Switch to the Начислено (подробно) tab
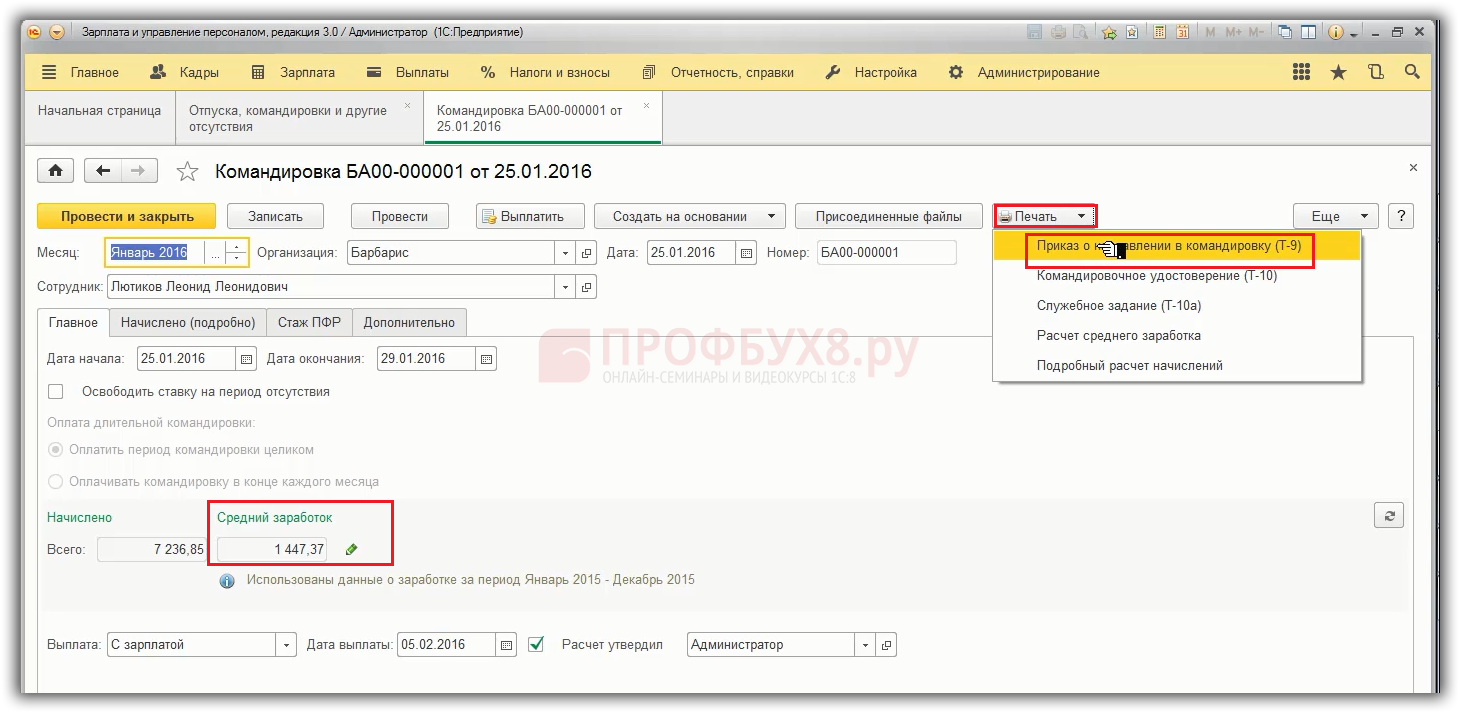Image resolution: width=1460 pixels, height=713 pixels. point(188,322)
